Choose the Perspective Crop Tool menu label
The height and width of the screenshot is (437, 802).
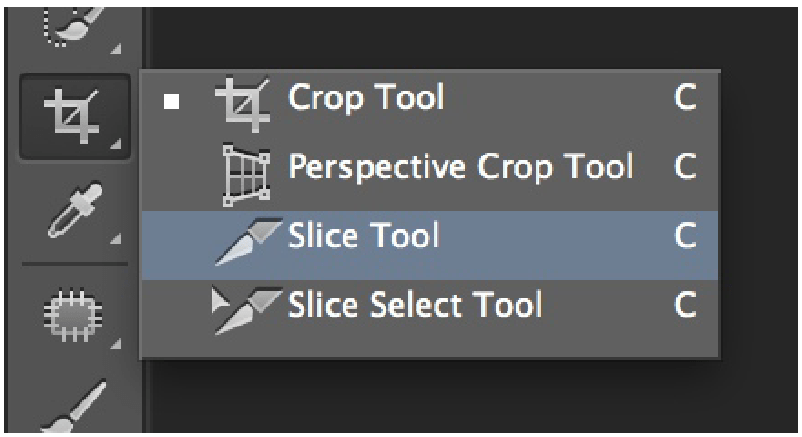pos(461,166)
